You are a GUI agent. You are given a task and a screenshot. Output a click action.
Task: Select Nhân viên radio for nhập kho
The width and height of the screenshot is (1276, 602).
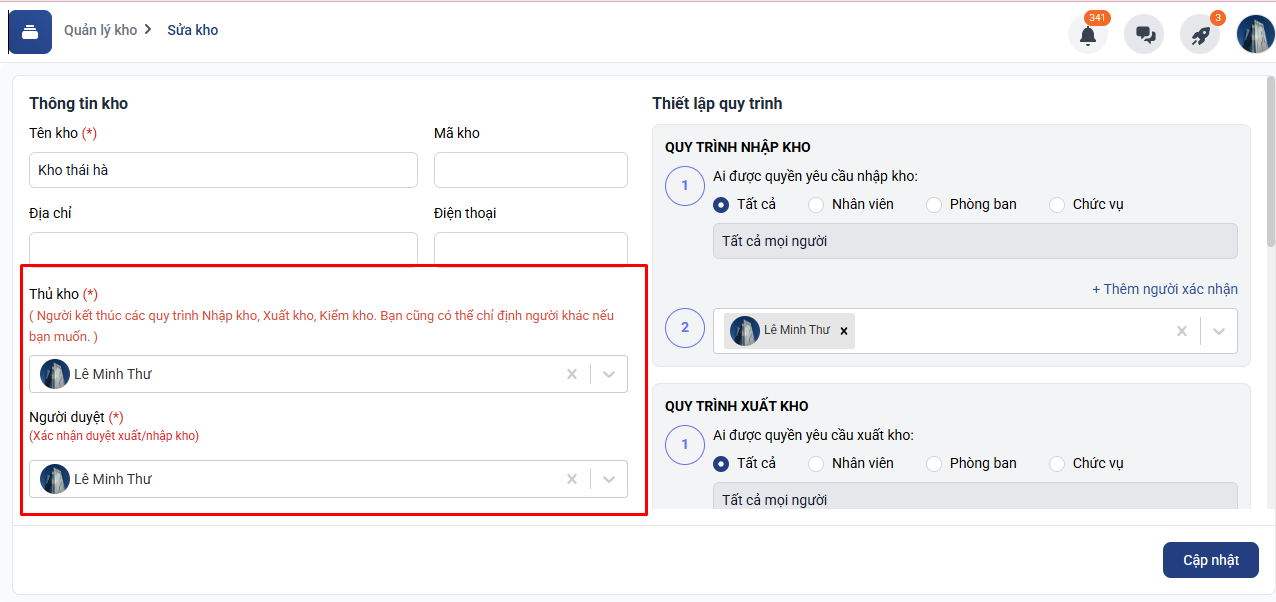click(816, 204)
